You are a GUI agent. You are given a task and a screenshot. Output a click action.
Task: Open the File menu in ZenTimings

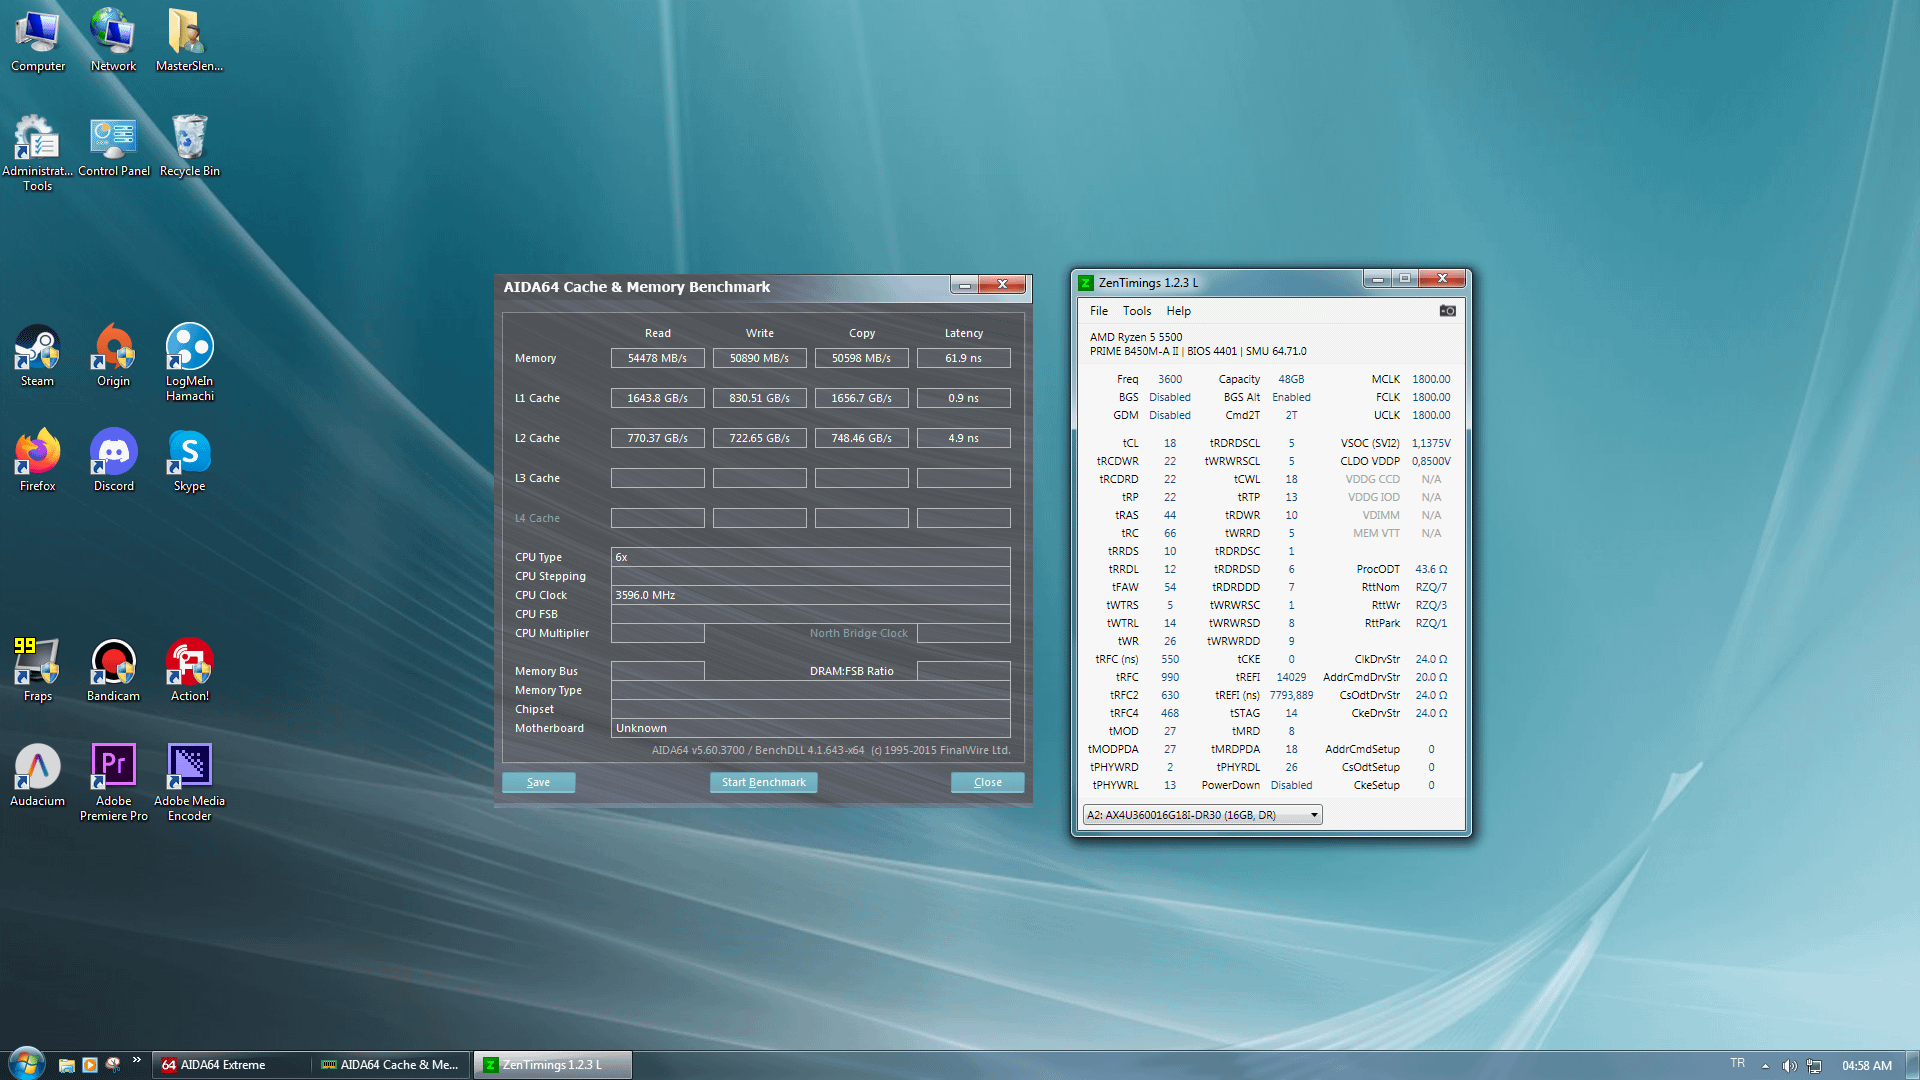pyautogui.click(x=1099, y=311)
